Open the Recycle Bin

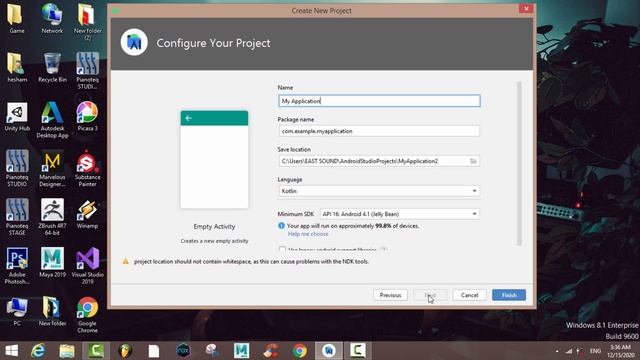pos(52,67)
